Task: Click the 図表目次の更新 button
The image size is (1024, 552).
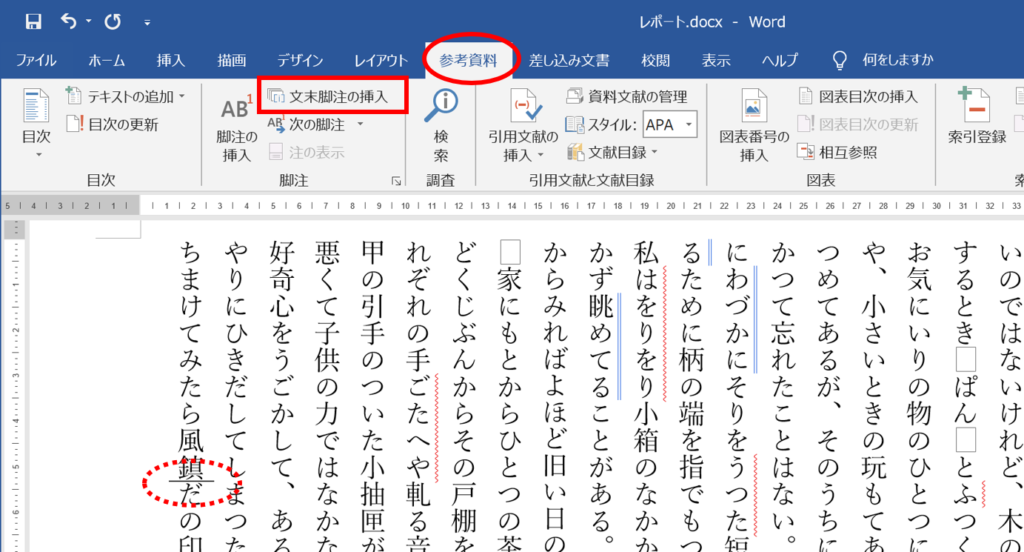Action: [858, 124]
